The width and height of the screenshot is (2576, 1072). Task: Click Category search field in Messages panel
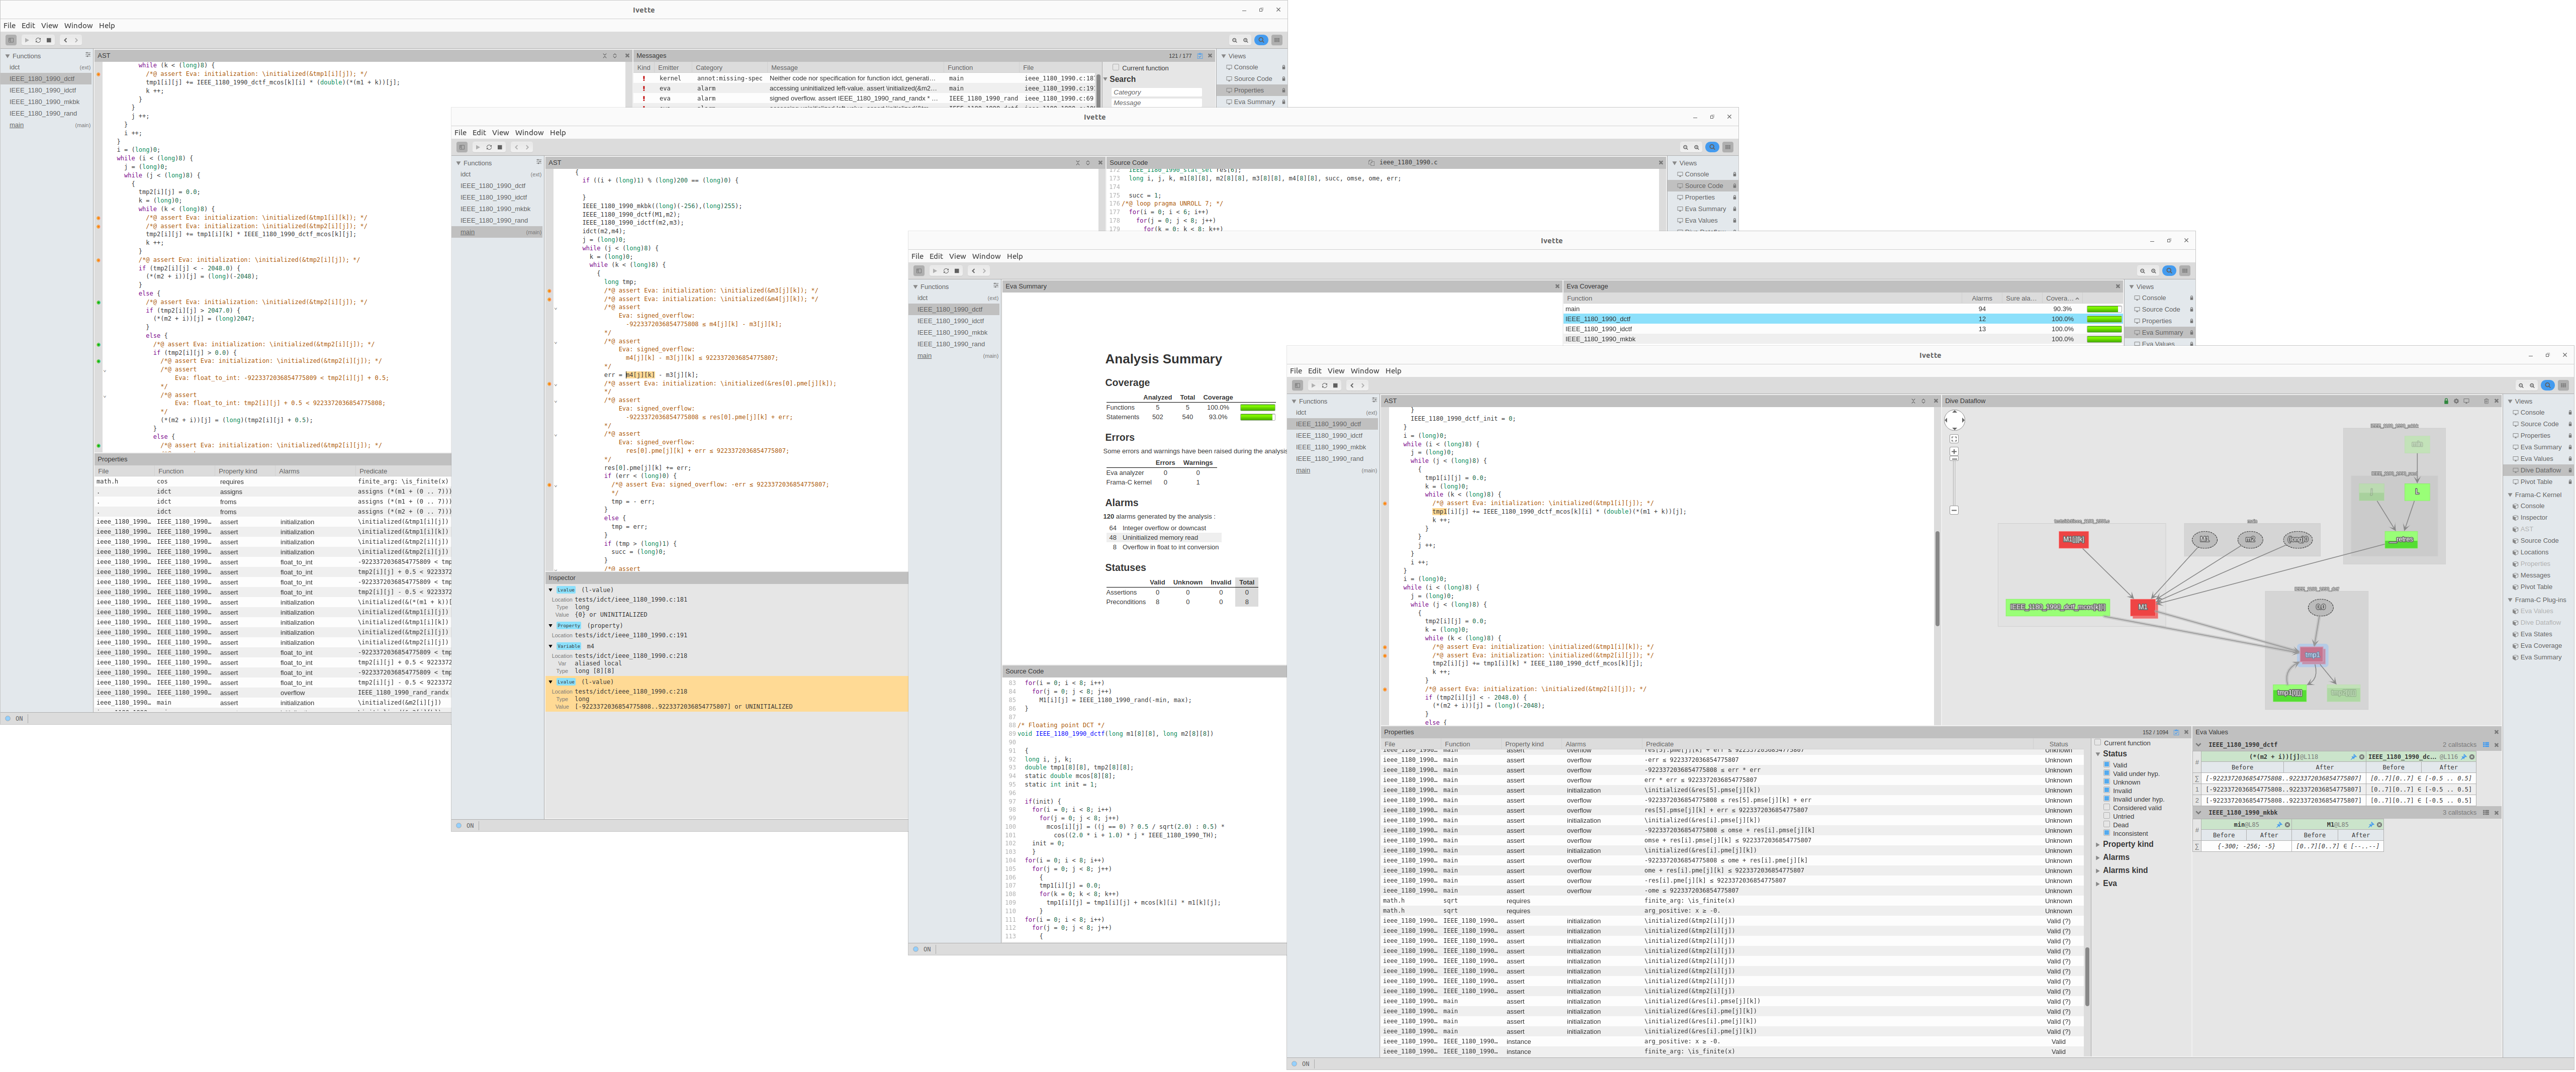click(x=1157, y=92)
